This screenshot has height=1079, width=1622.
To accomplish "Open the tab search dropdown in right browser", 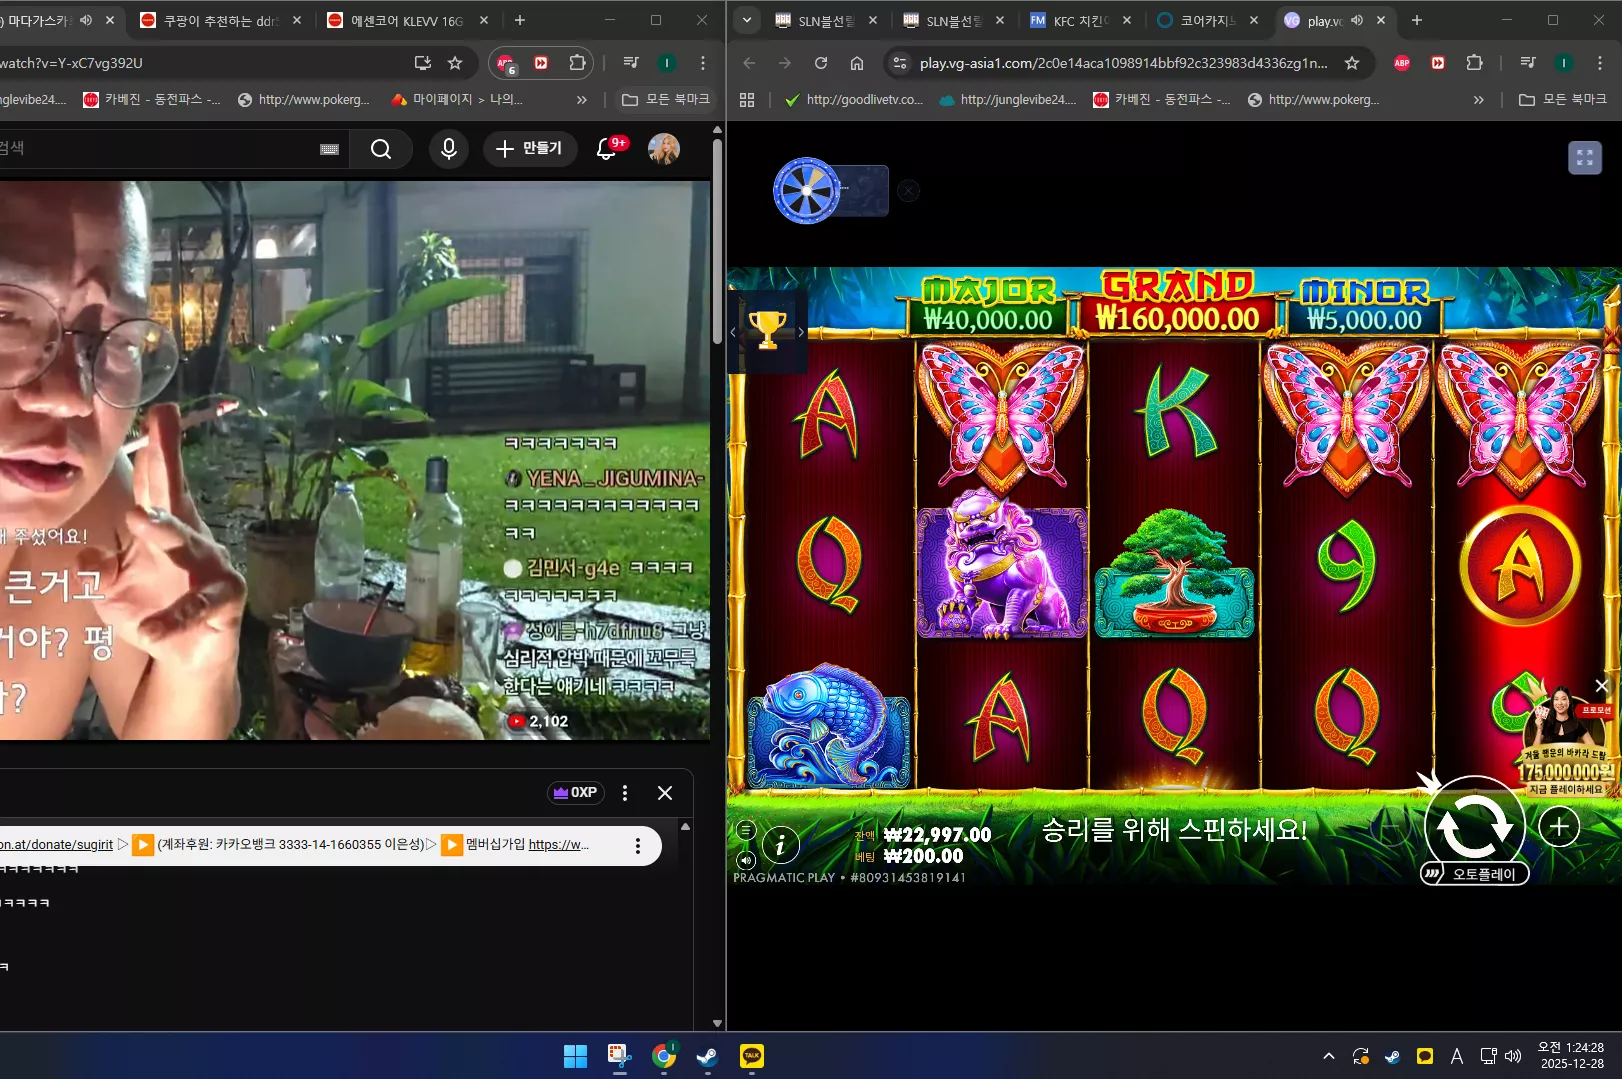I will [x=746, y=20].
